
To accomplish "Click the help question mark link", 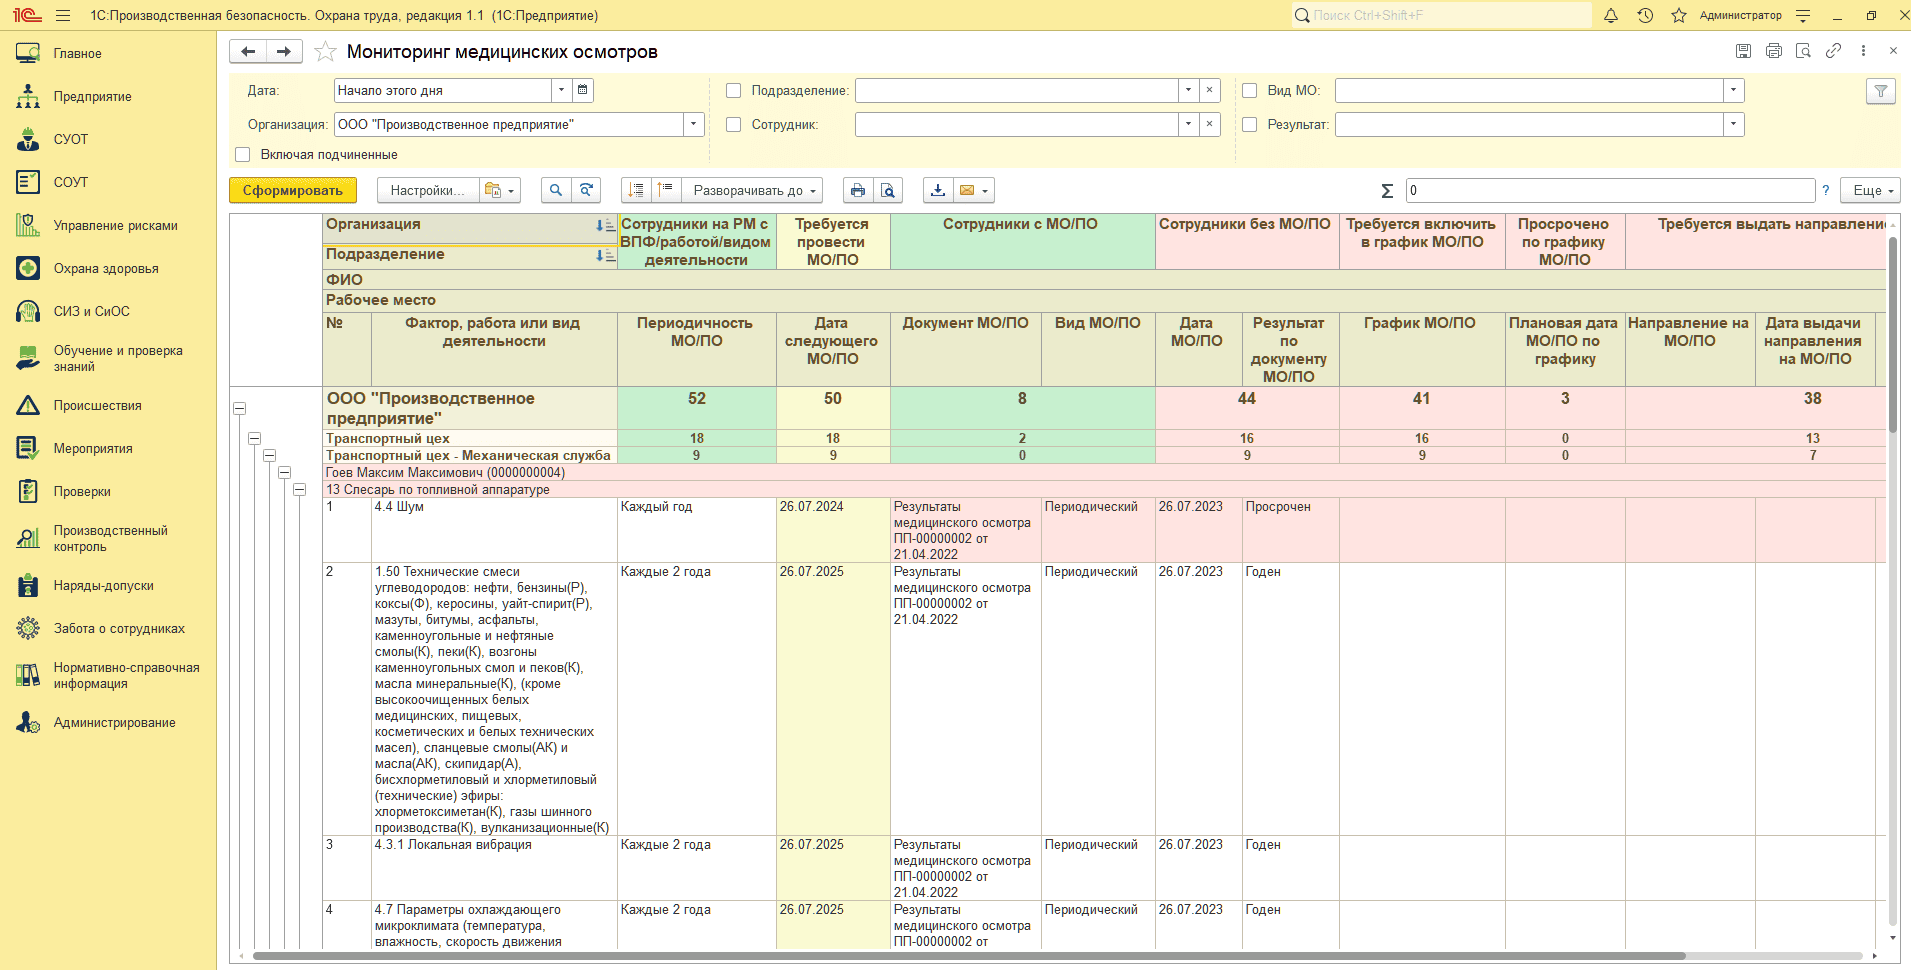I will pos(1825,190).
